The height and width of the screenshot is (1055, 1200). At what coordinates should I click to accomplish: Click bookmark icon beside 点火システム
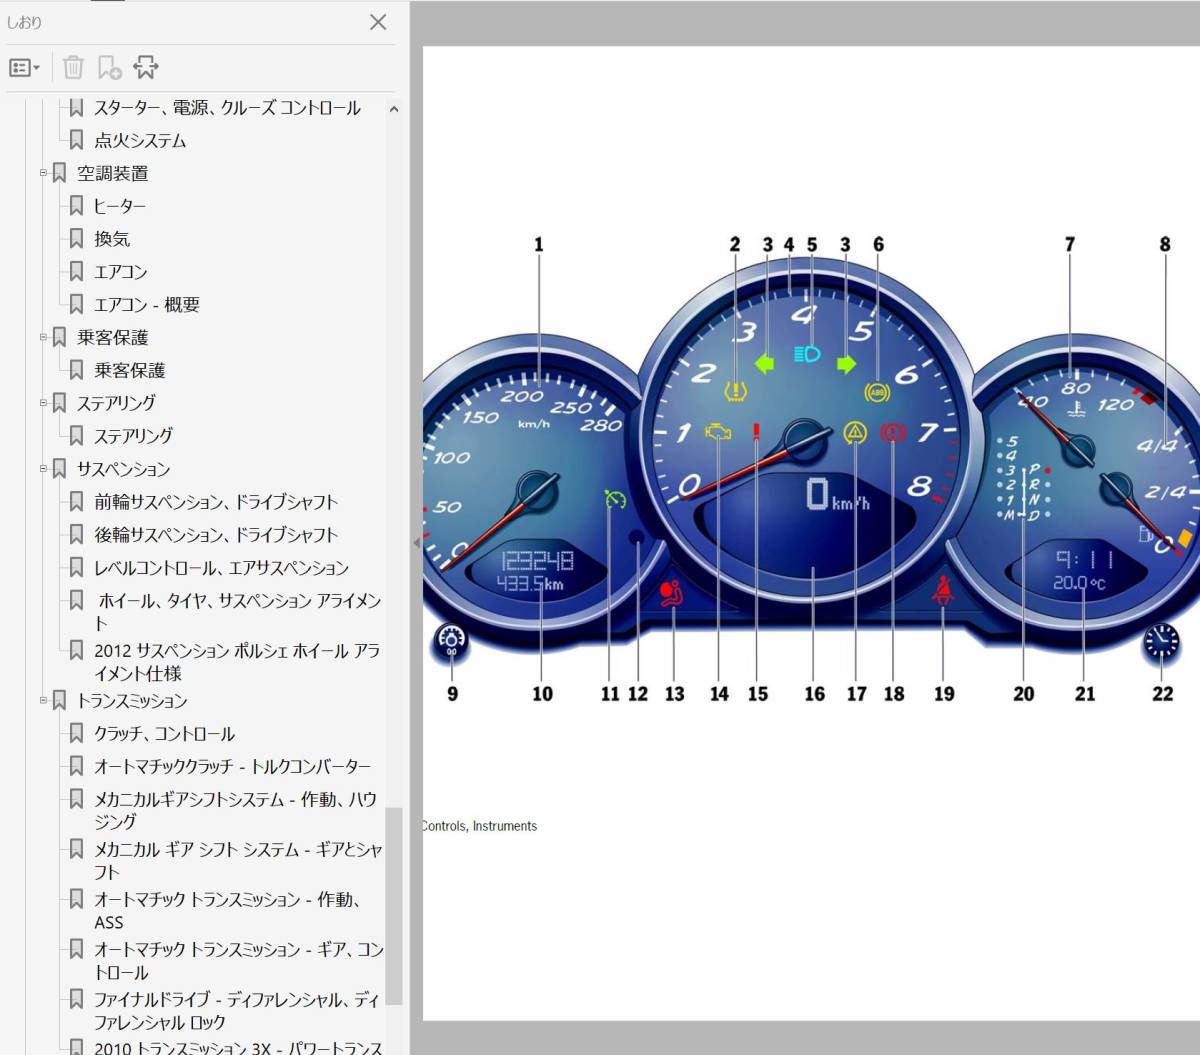click(x=76, y=141)
